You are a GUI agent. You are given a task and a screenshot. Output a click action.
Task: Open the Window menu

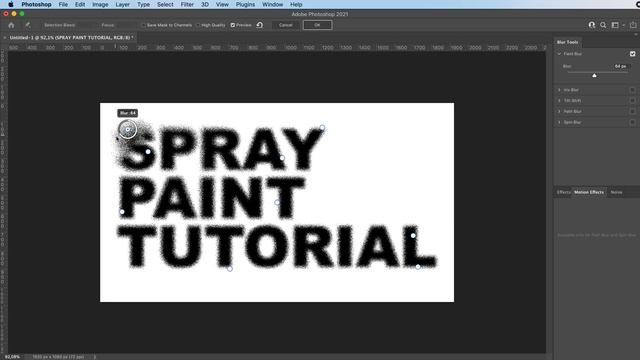point(272,4)
